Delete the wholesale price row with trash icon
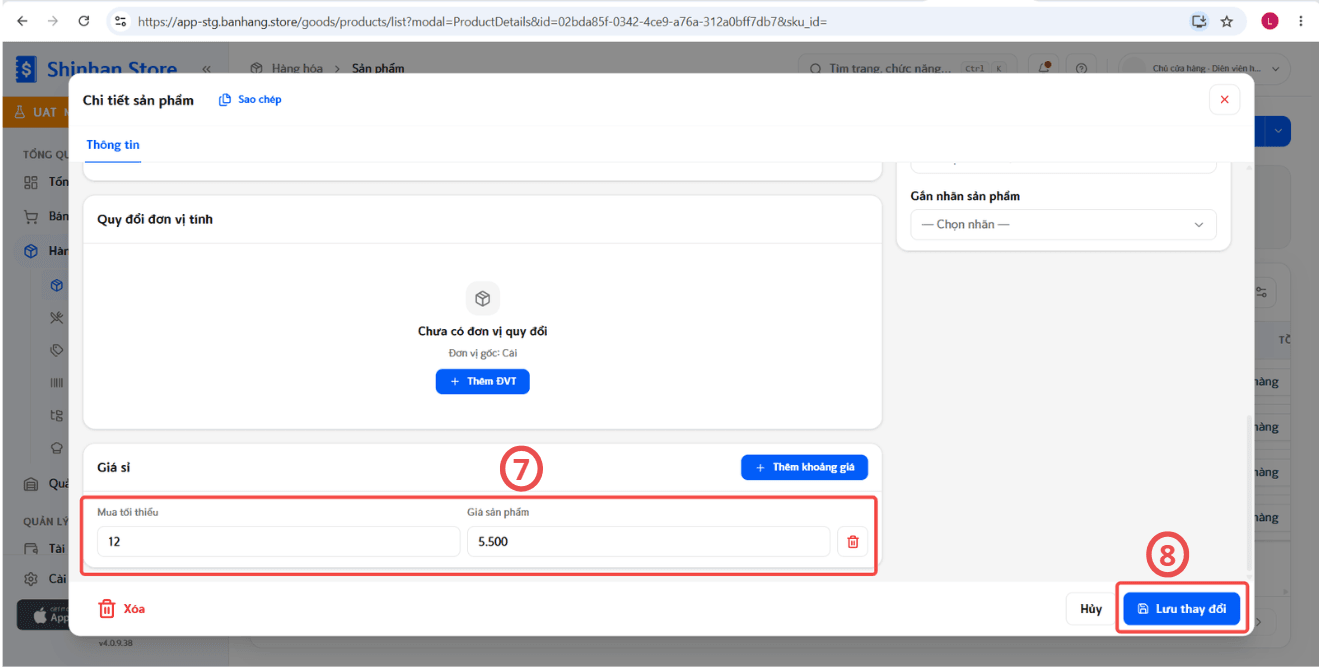The width and height of the screenshot is (1319, 667). [x=853, y=542]
